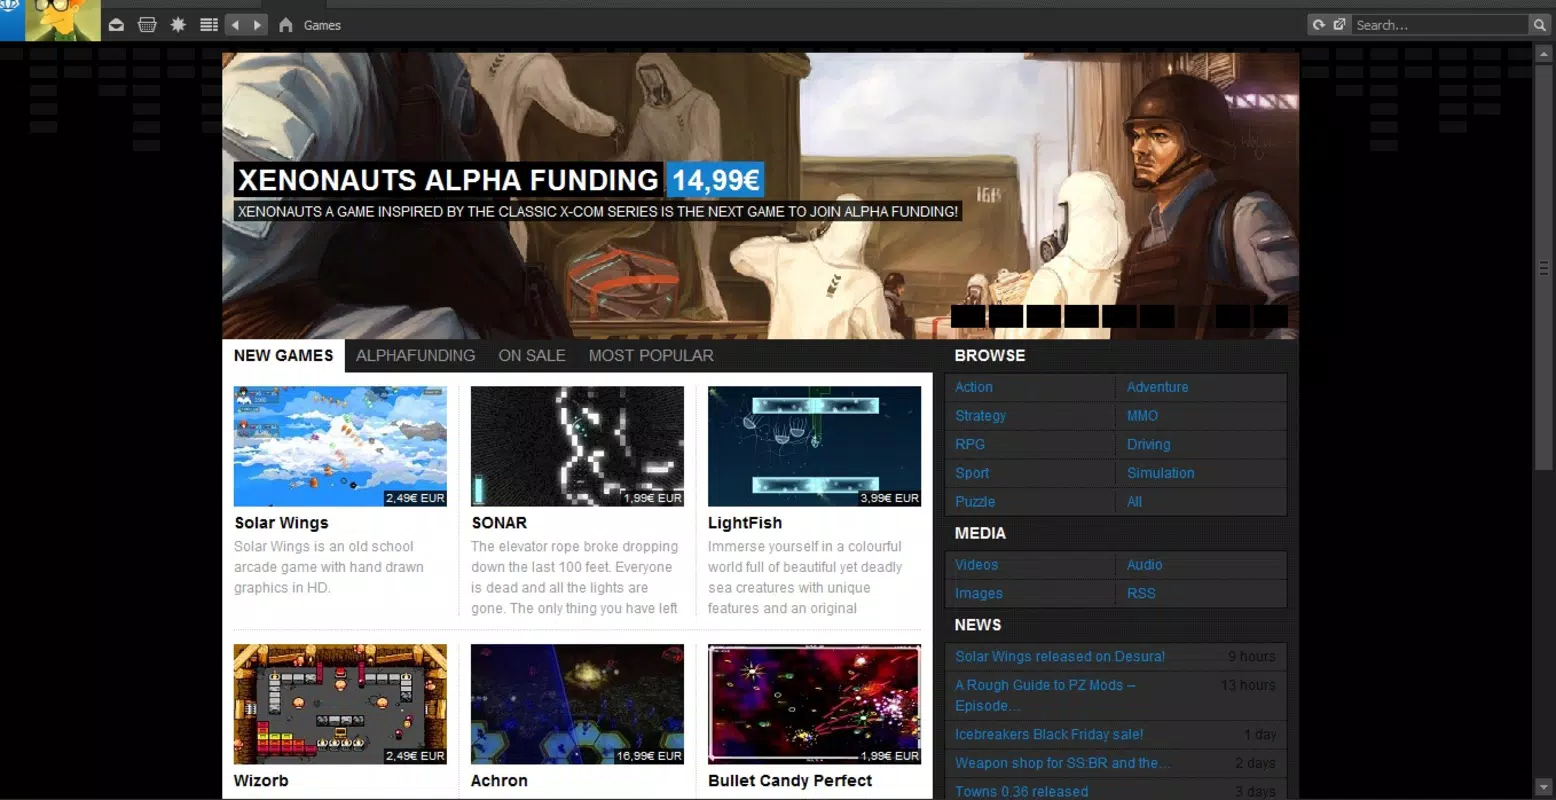1556x800 pixels.
Task: Open the LightFish game thumbnail
Action: (814, 446)
